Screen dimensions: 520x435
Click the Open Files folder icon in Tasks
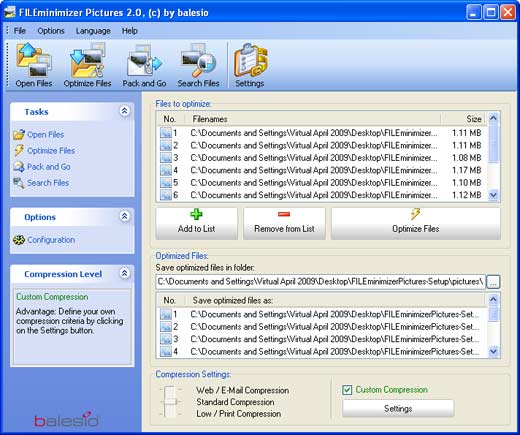pyautogui.click(x=19, y=134)
